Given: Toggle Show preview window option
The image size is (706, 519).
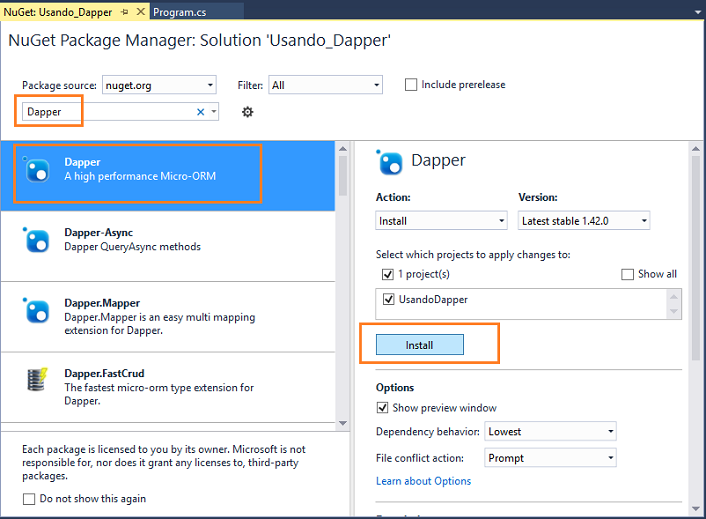Looking at the screenshot, I should click(x=382, y=408).
